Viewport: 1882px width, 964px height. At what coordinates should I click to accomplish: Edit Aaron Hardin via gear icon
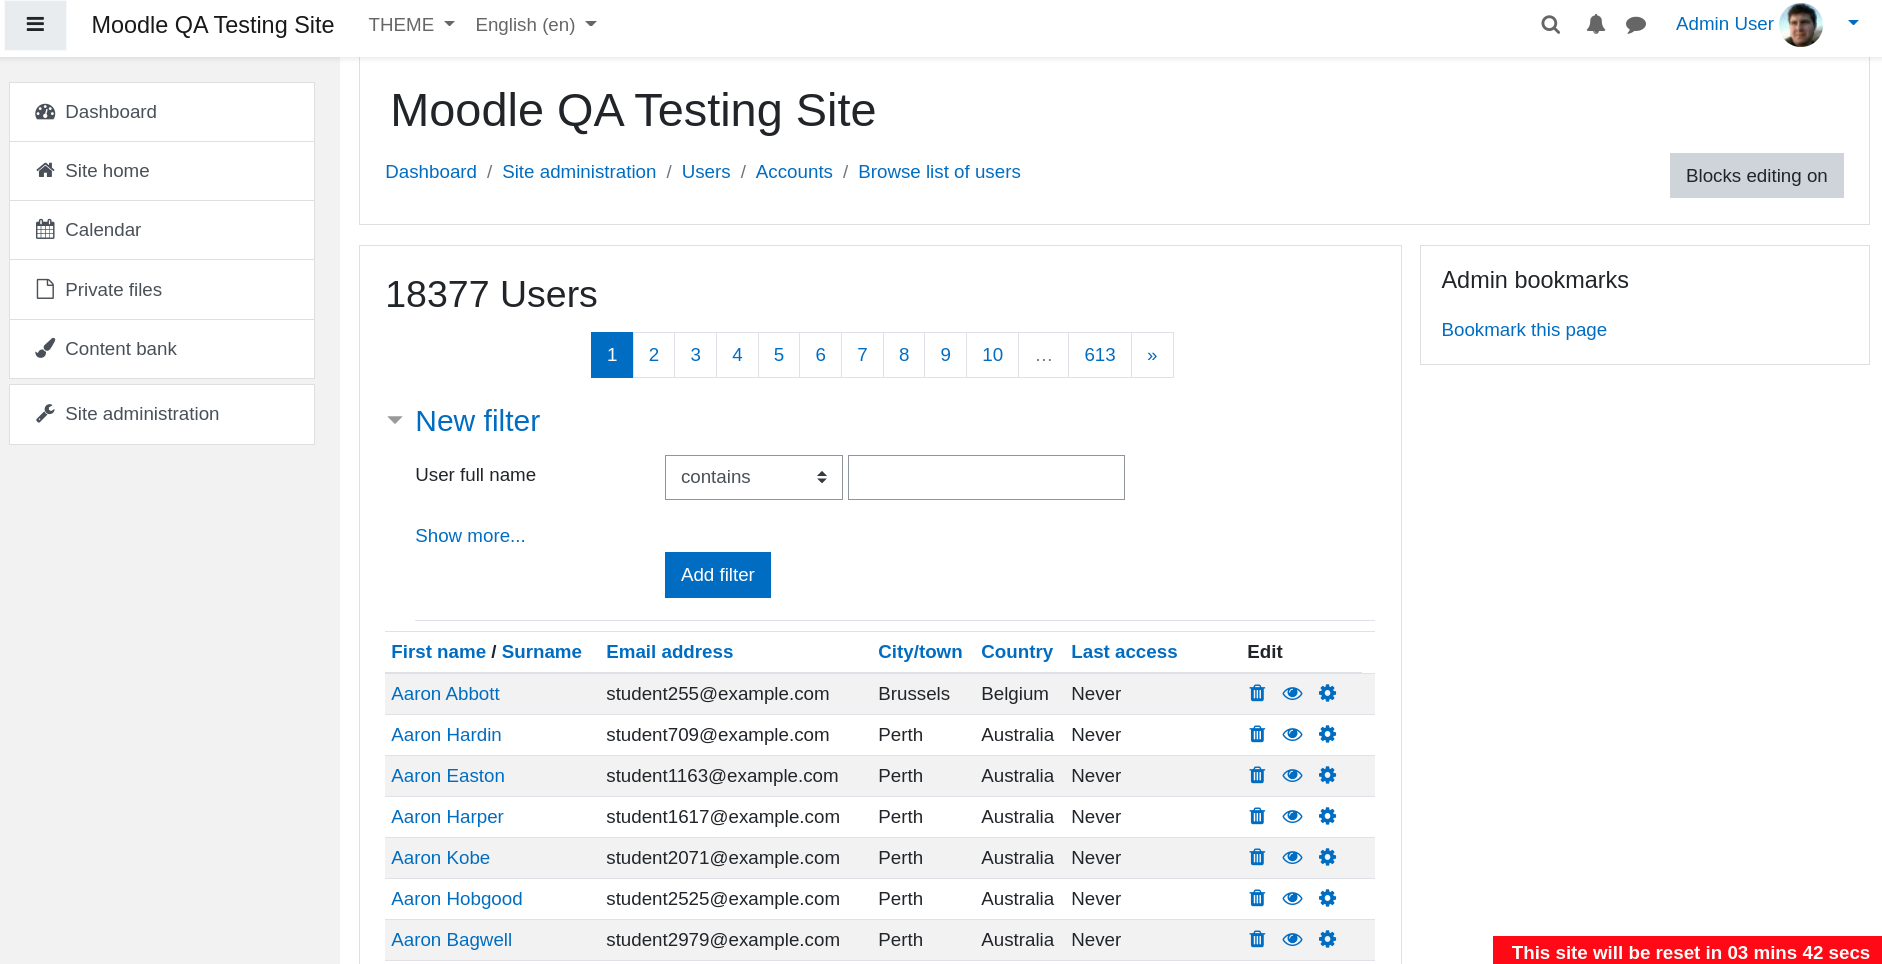click(x=1327, y=734)
